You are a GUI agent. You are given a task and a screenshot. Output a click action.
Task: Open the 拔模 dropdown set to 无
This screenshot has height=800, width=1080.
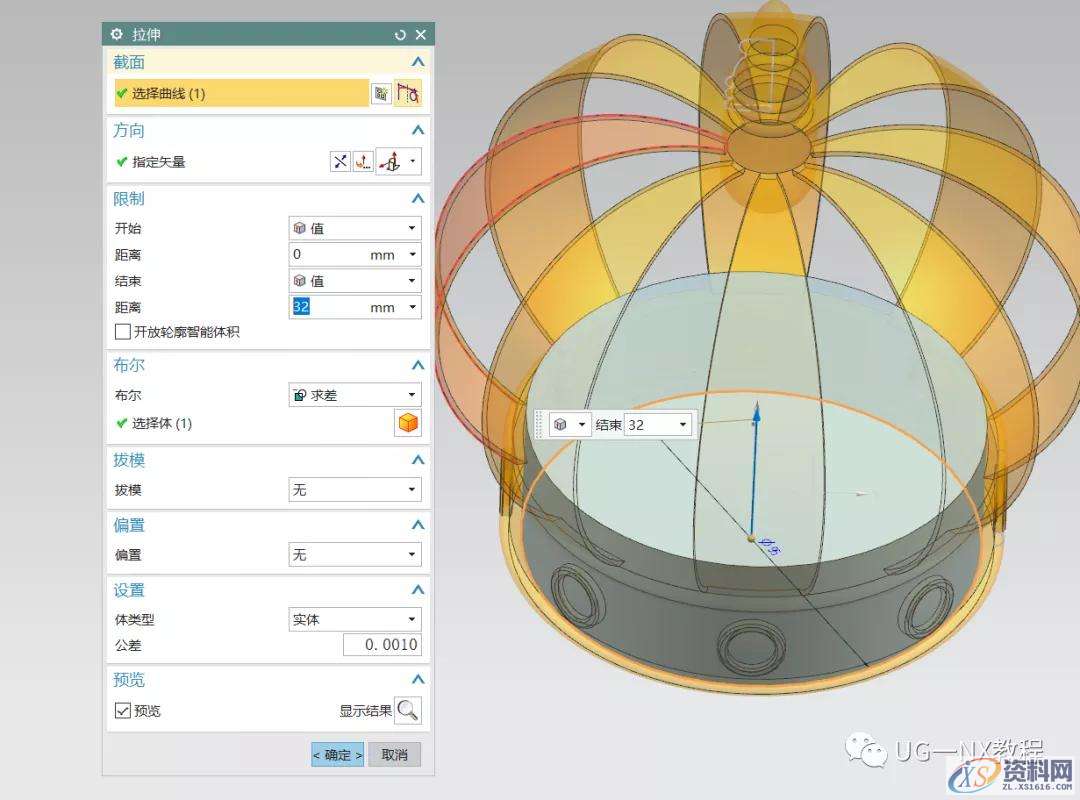pos(355,490)
